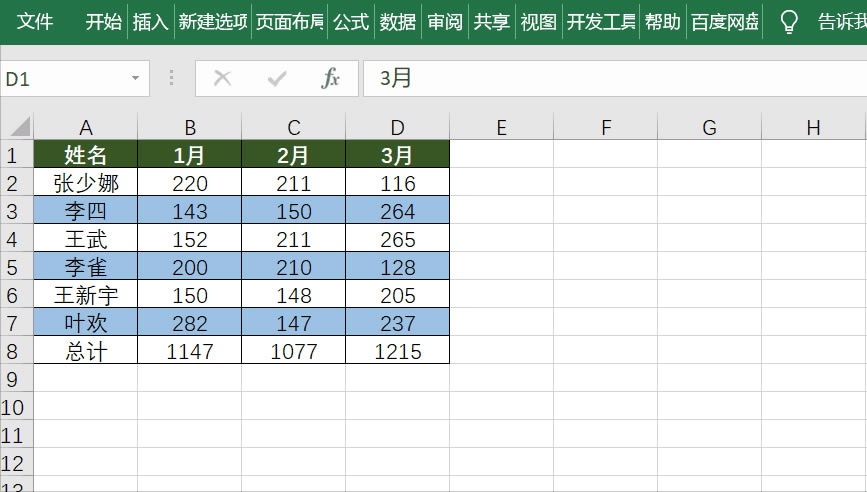Click the cell with value 220

(190, 182)
